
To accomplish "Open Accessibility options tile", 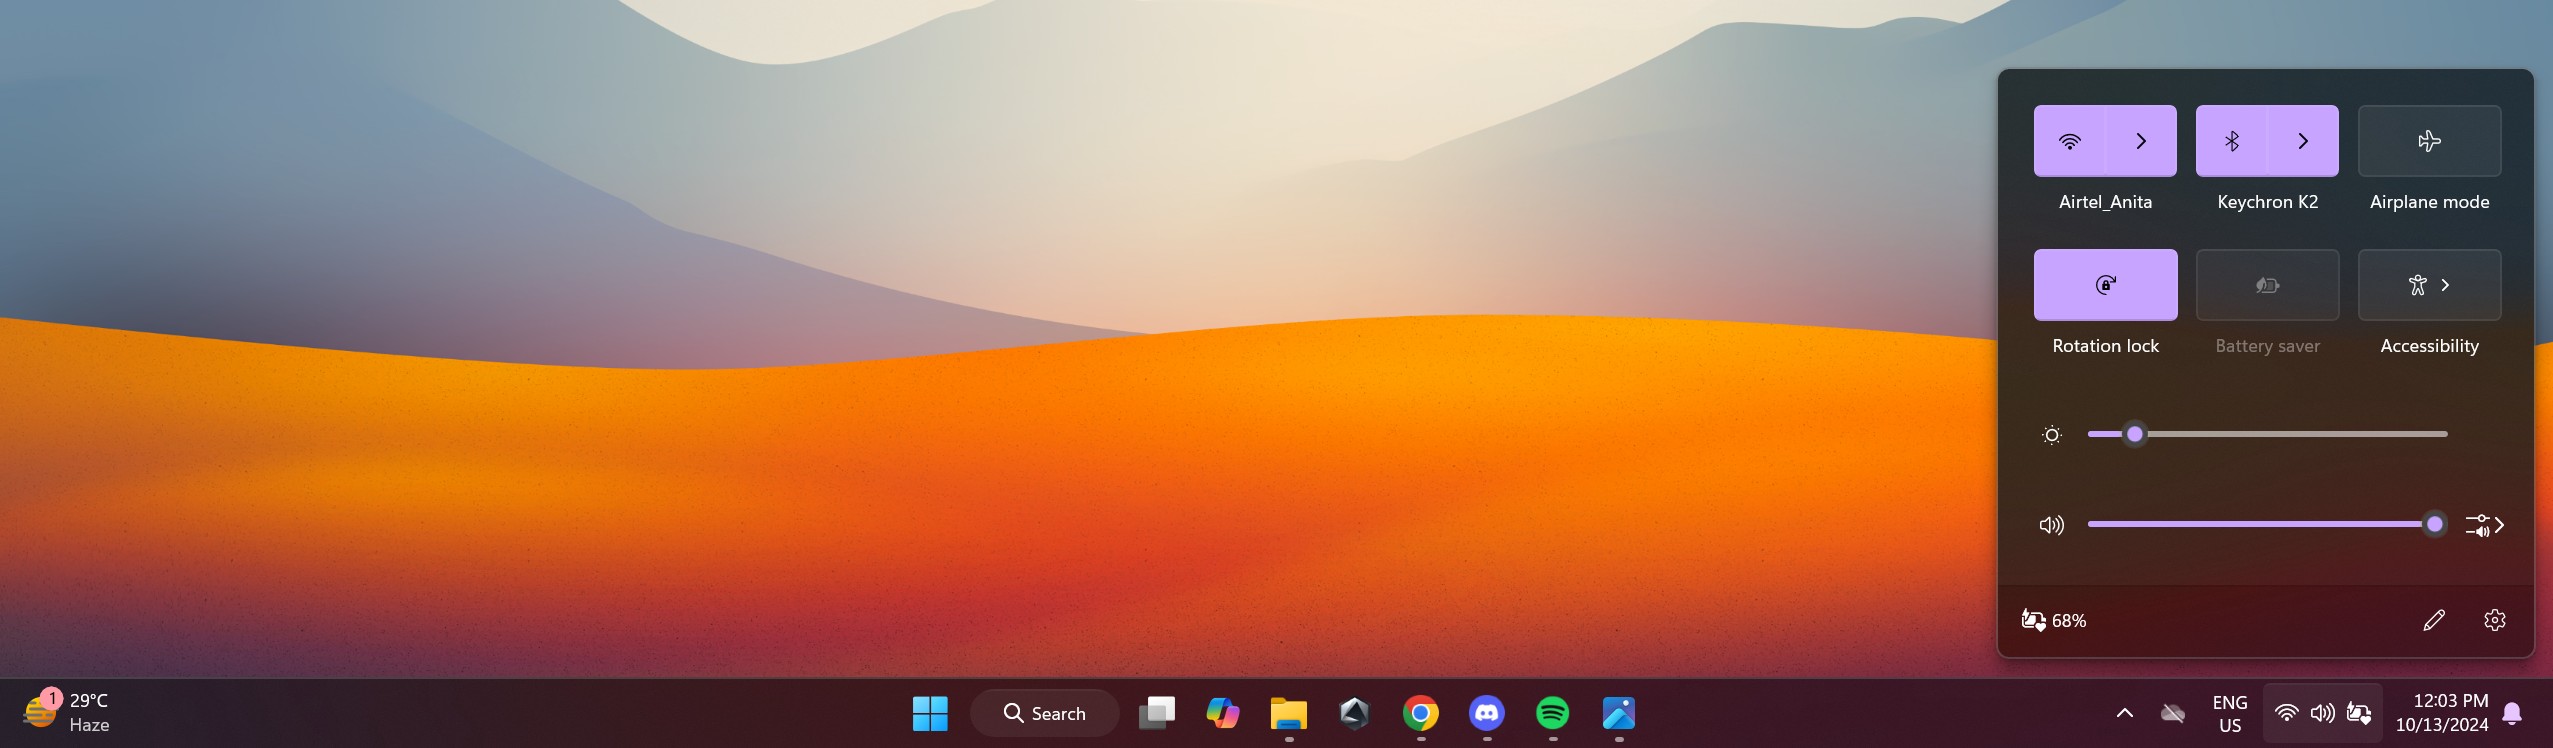I will (x=2430, y=285).
